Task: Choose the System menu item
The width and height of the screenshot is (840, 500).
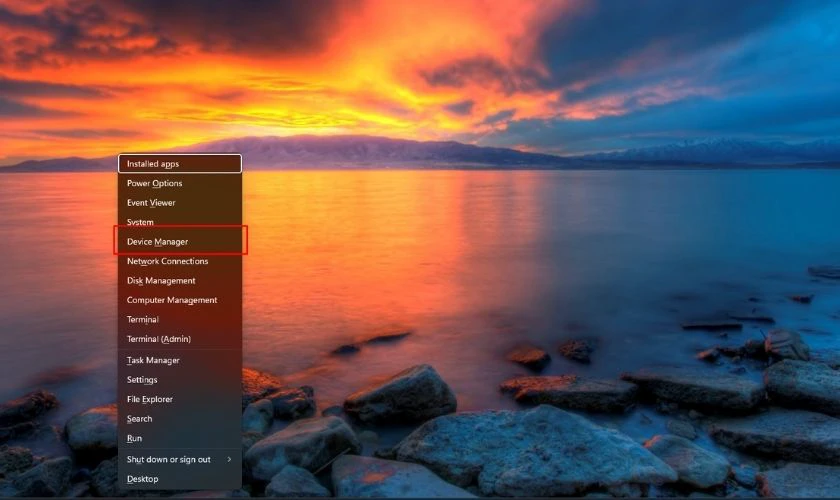Action: [179, 222]
